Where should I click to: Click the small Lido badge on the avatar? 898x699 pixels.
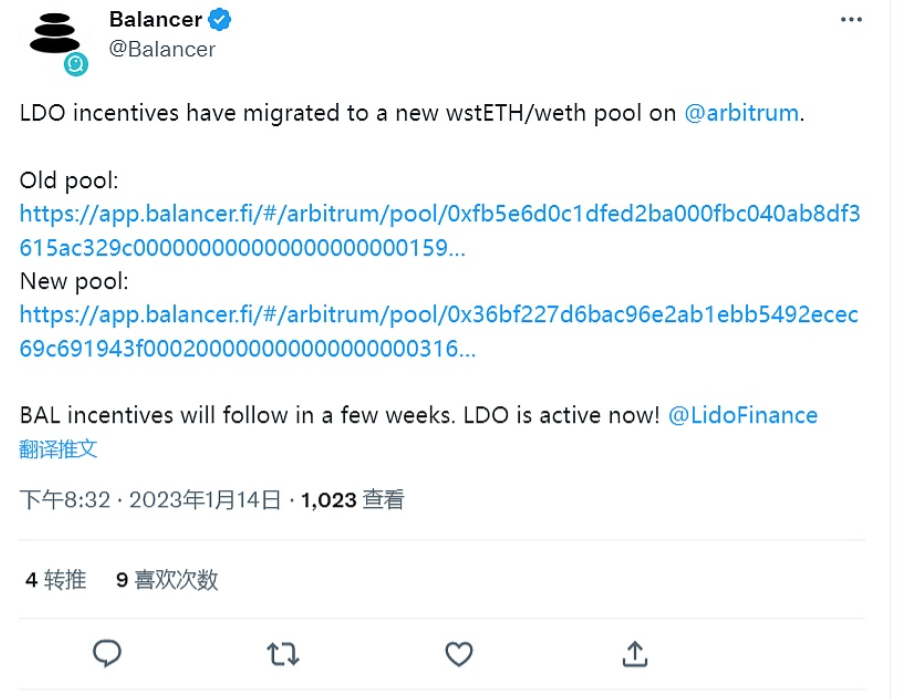click(75, 63)
